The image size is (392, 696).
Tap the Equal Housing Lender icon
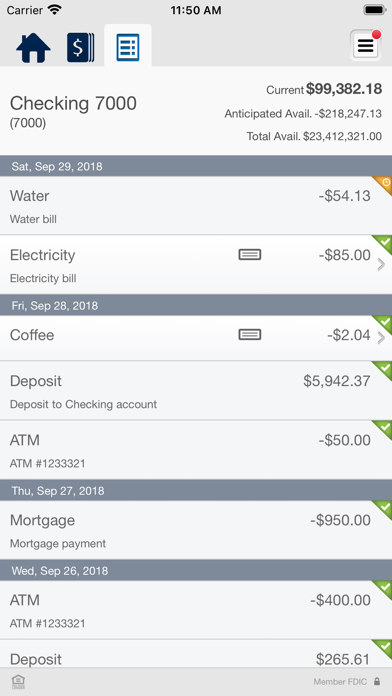point(18,681)
